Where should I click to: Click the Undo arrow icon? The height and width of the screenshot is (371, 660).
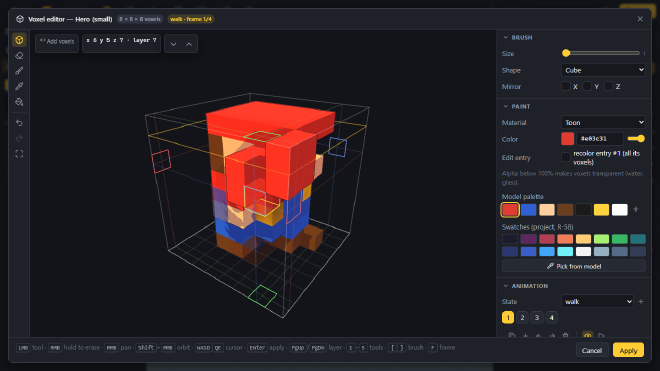pyautogui.click(x=19, y=123)
